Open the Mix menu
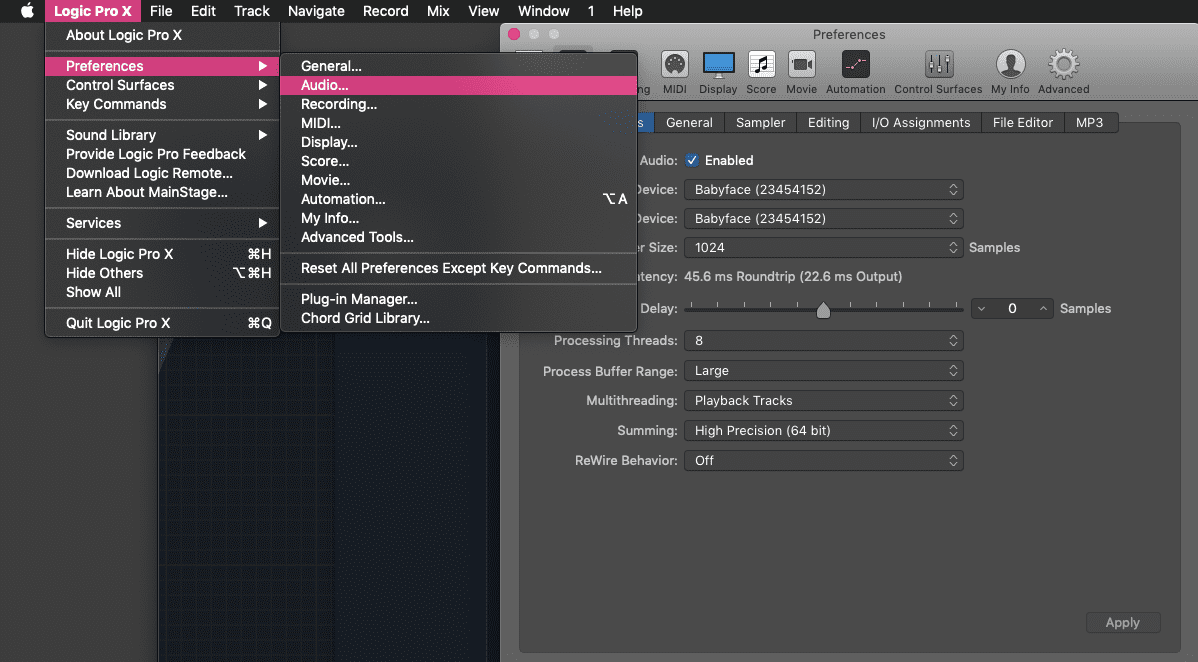1198x662 pixels. 438,11
